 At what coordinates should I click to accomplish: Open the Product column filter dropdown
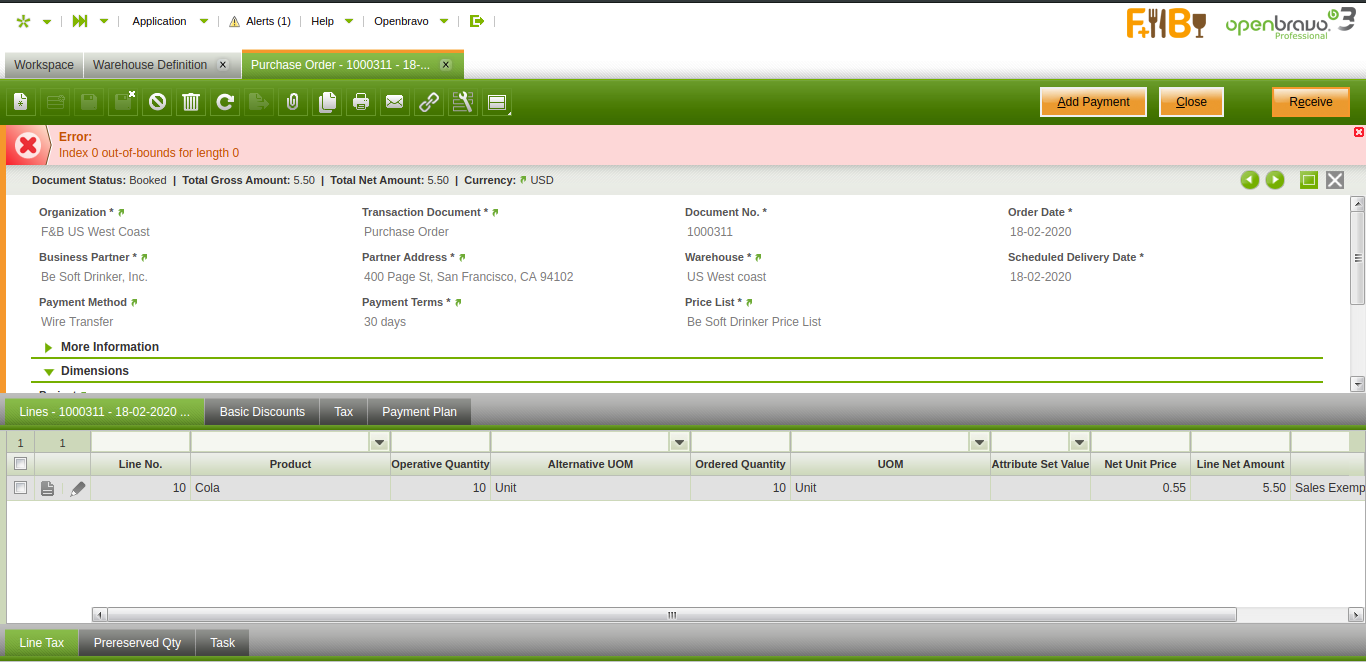(379, 442)
